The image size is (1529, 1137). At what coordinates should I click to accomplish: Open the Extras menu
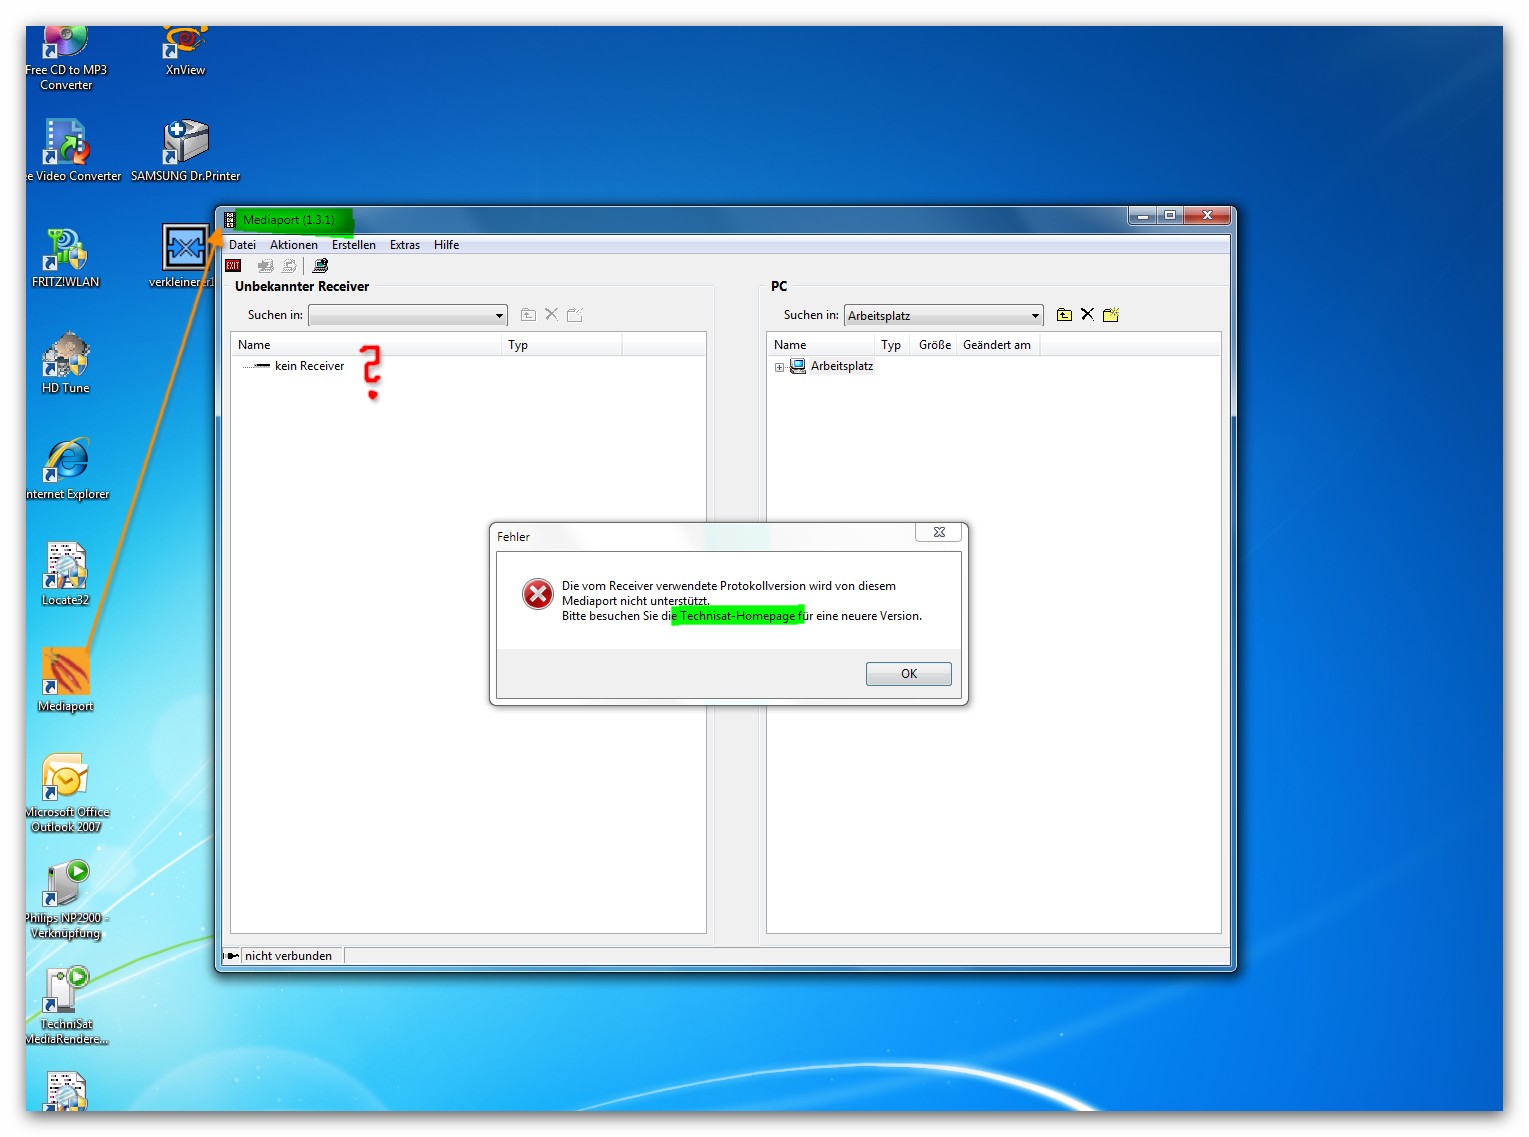(405, 245)
